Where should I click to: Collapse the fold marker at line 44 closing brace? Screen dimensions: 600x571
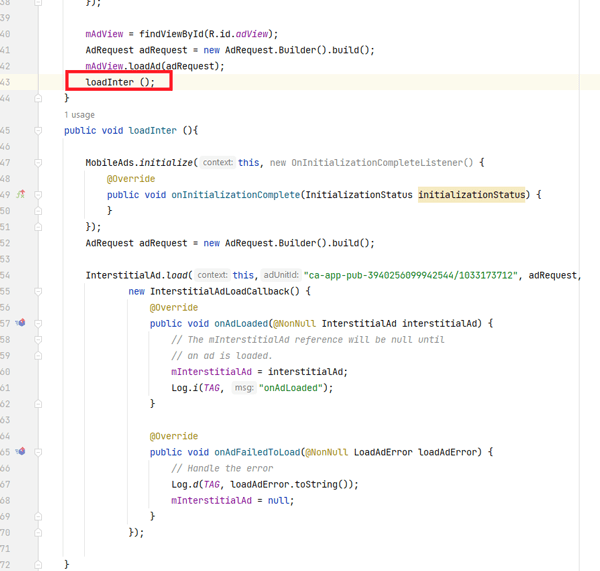point(38,98)
